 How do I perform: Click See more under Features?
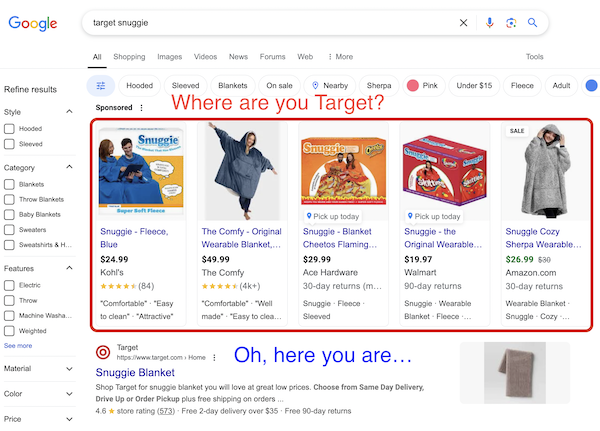coord(18,346)
